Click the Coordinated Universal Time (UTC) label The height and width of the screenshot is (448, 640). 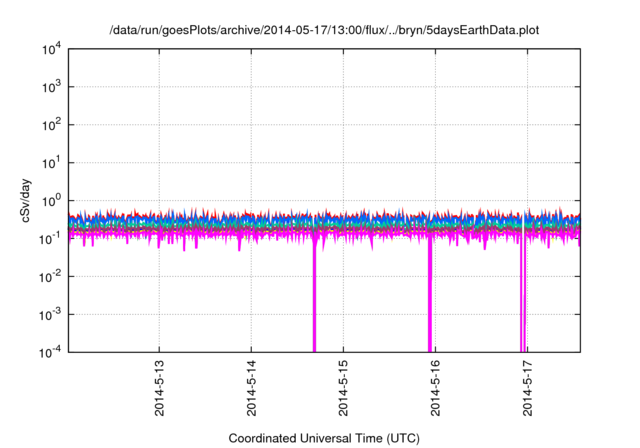coord(324,438)
